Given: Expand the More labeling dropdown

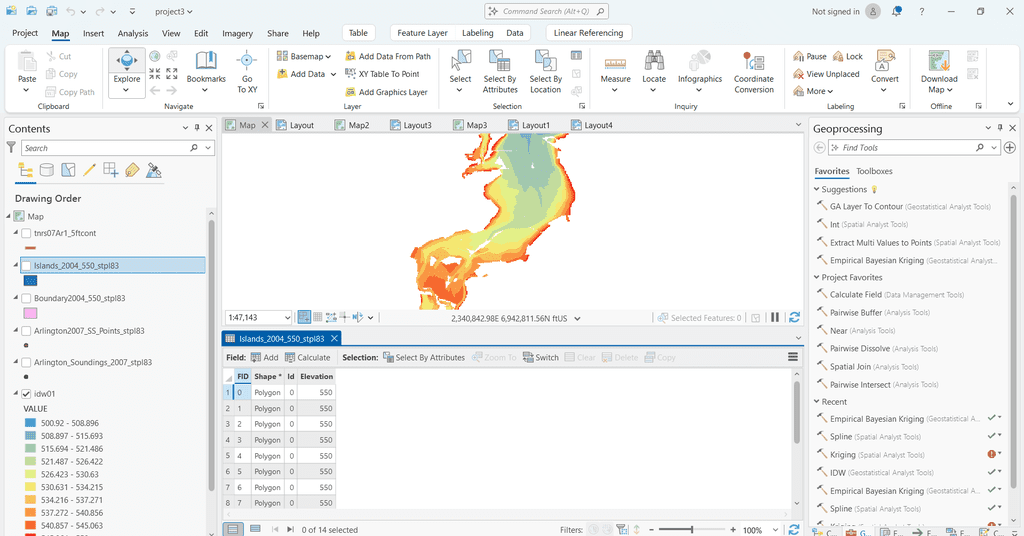Looking at the screenshot, I should (x=813, y=91).
